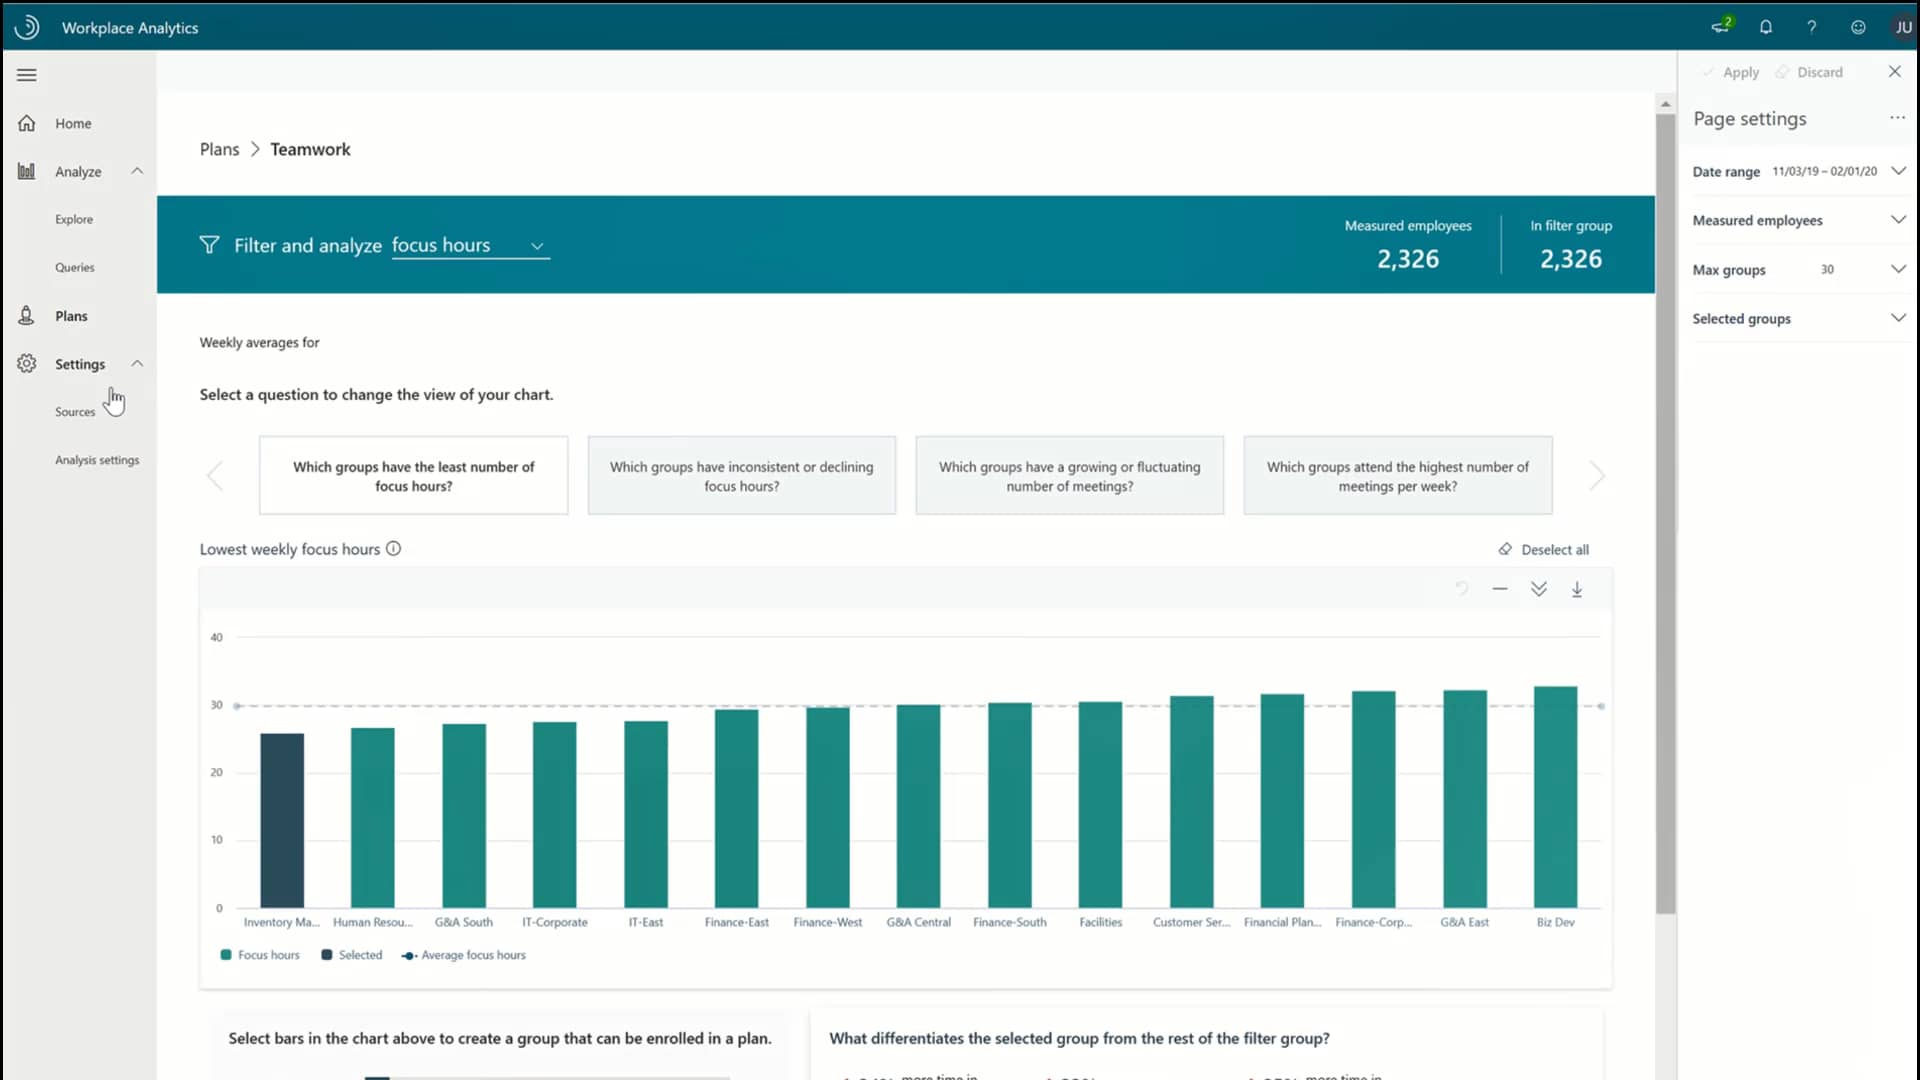Image resolution: width=1920 pixels, height=1080 pixels.
Task: Collapse the Analyze section chevron
Action: point(137,171)
